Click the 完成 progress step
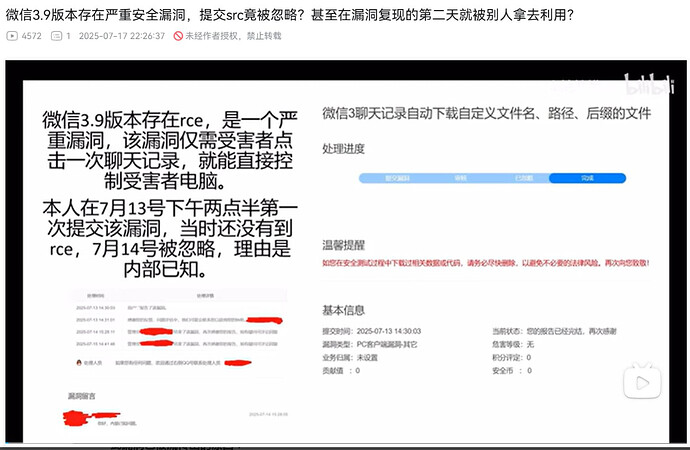This screenshot has height=450, width=690. tap(587, 178)
